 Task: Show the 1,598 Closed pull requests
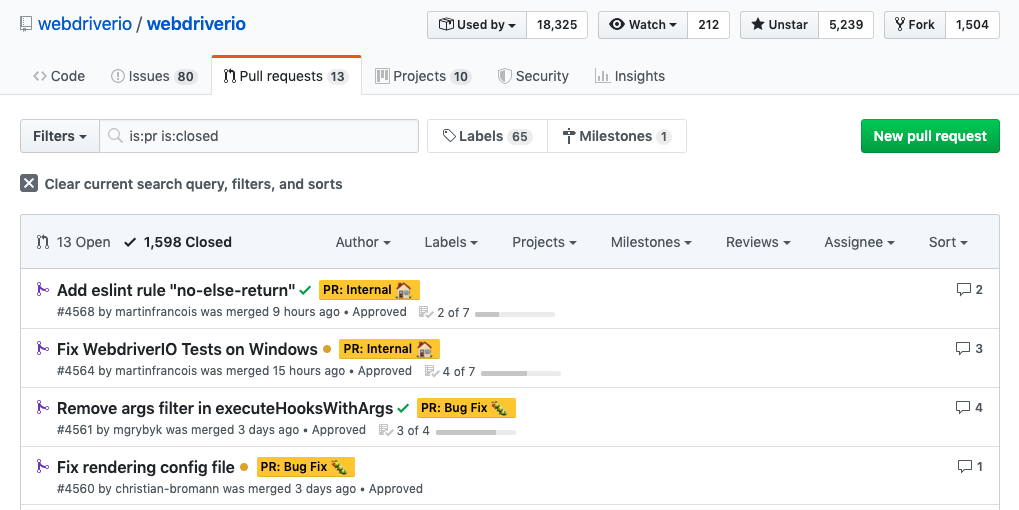coord(178,242)
